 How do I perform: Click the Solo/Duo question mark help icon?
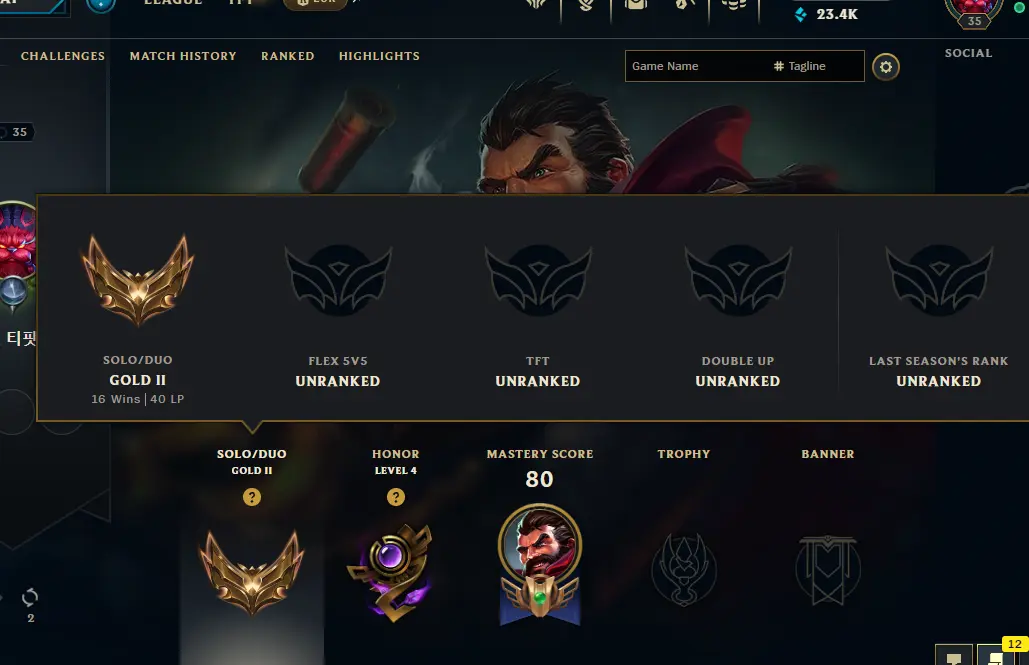point(252,497)
